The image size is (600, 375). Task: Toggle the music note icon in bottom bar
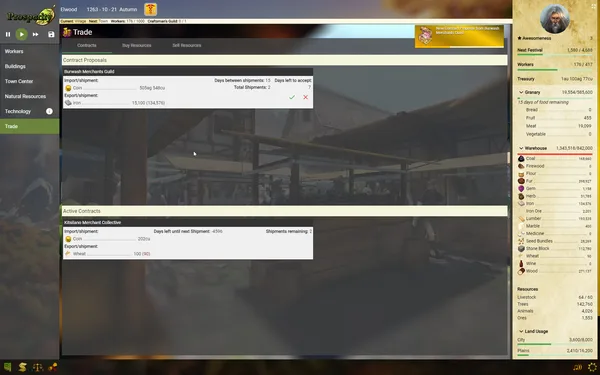click(577, 367)
